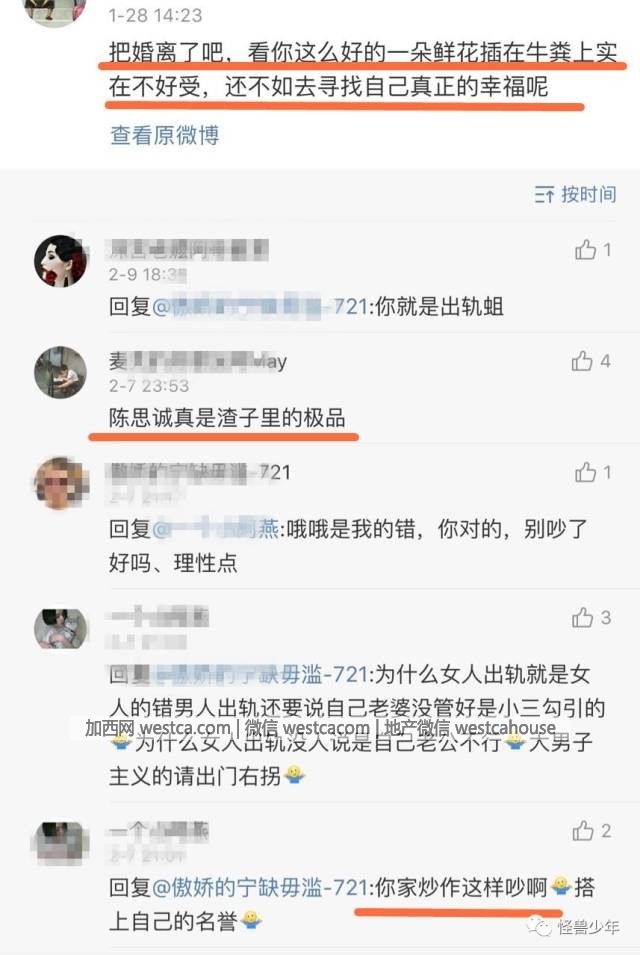The height and width of the screenshot is (955, 640).
Task: Like the 哦哦是我的错 reply
Action: pyautogui.click(x=593, y=472)
